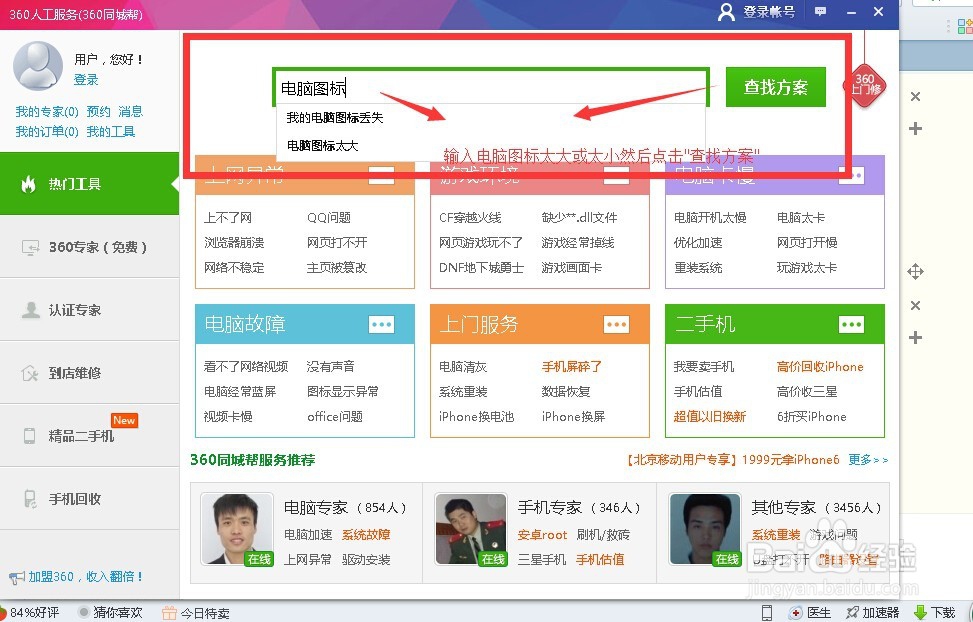The image size is (973, 622).
Task: Expand more options in 电脑故障 card
Action: pyautogui.click(x=381, y=324)
